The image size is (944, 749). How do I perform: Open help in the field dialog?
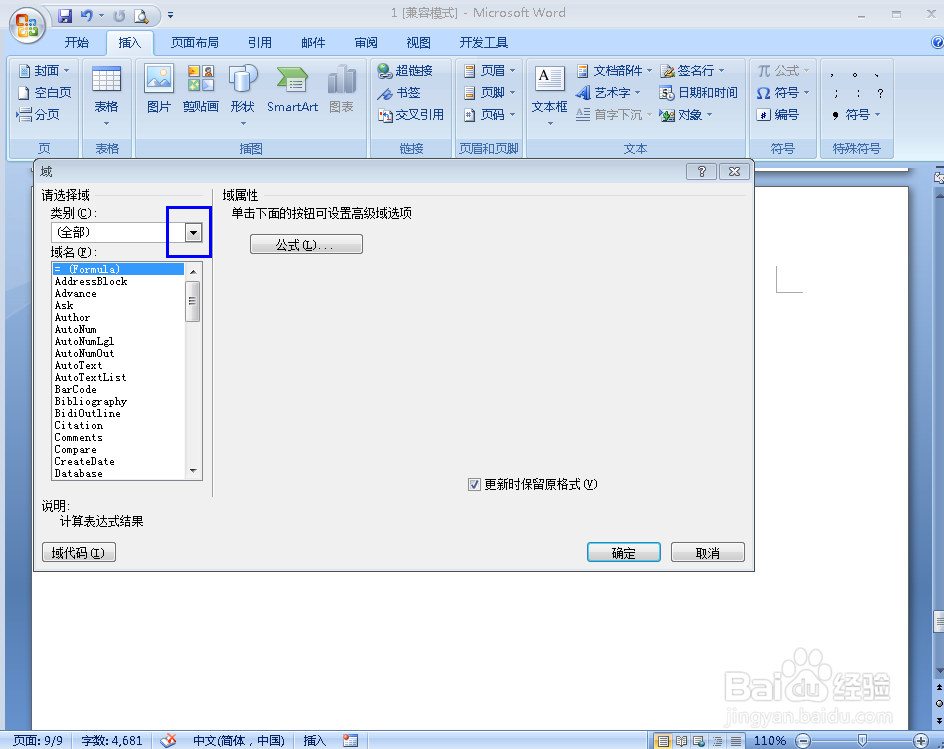pyautogui.click(x=701, y=172)
